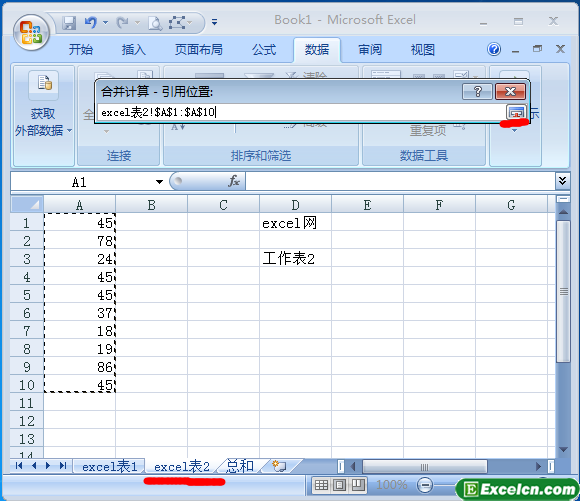580x501 pixels.
Task: Click the reference input field in dialog
Action: pos(301,112)
